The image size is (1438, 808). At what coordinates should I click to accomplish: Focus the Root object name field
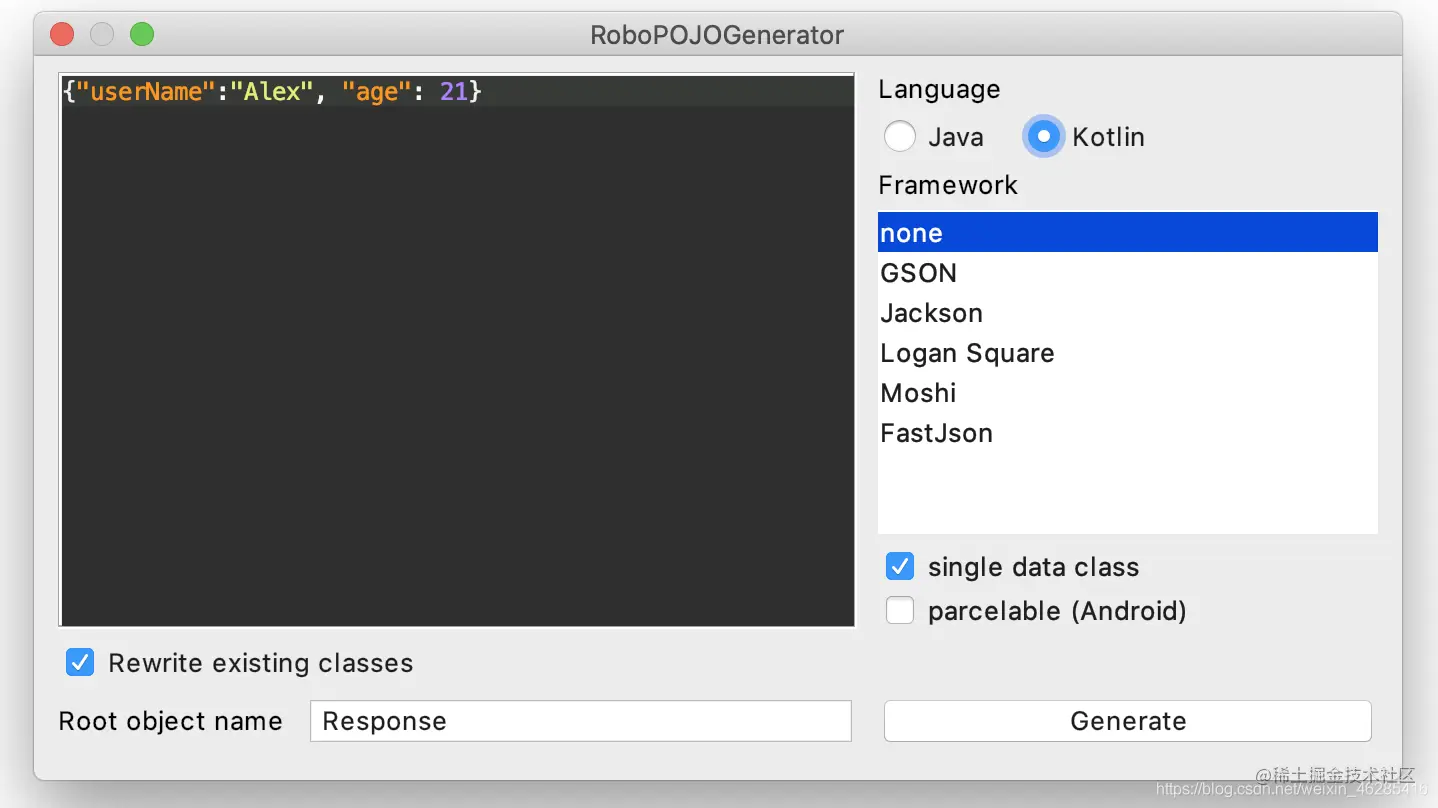tap(580, 721)
